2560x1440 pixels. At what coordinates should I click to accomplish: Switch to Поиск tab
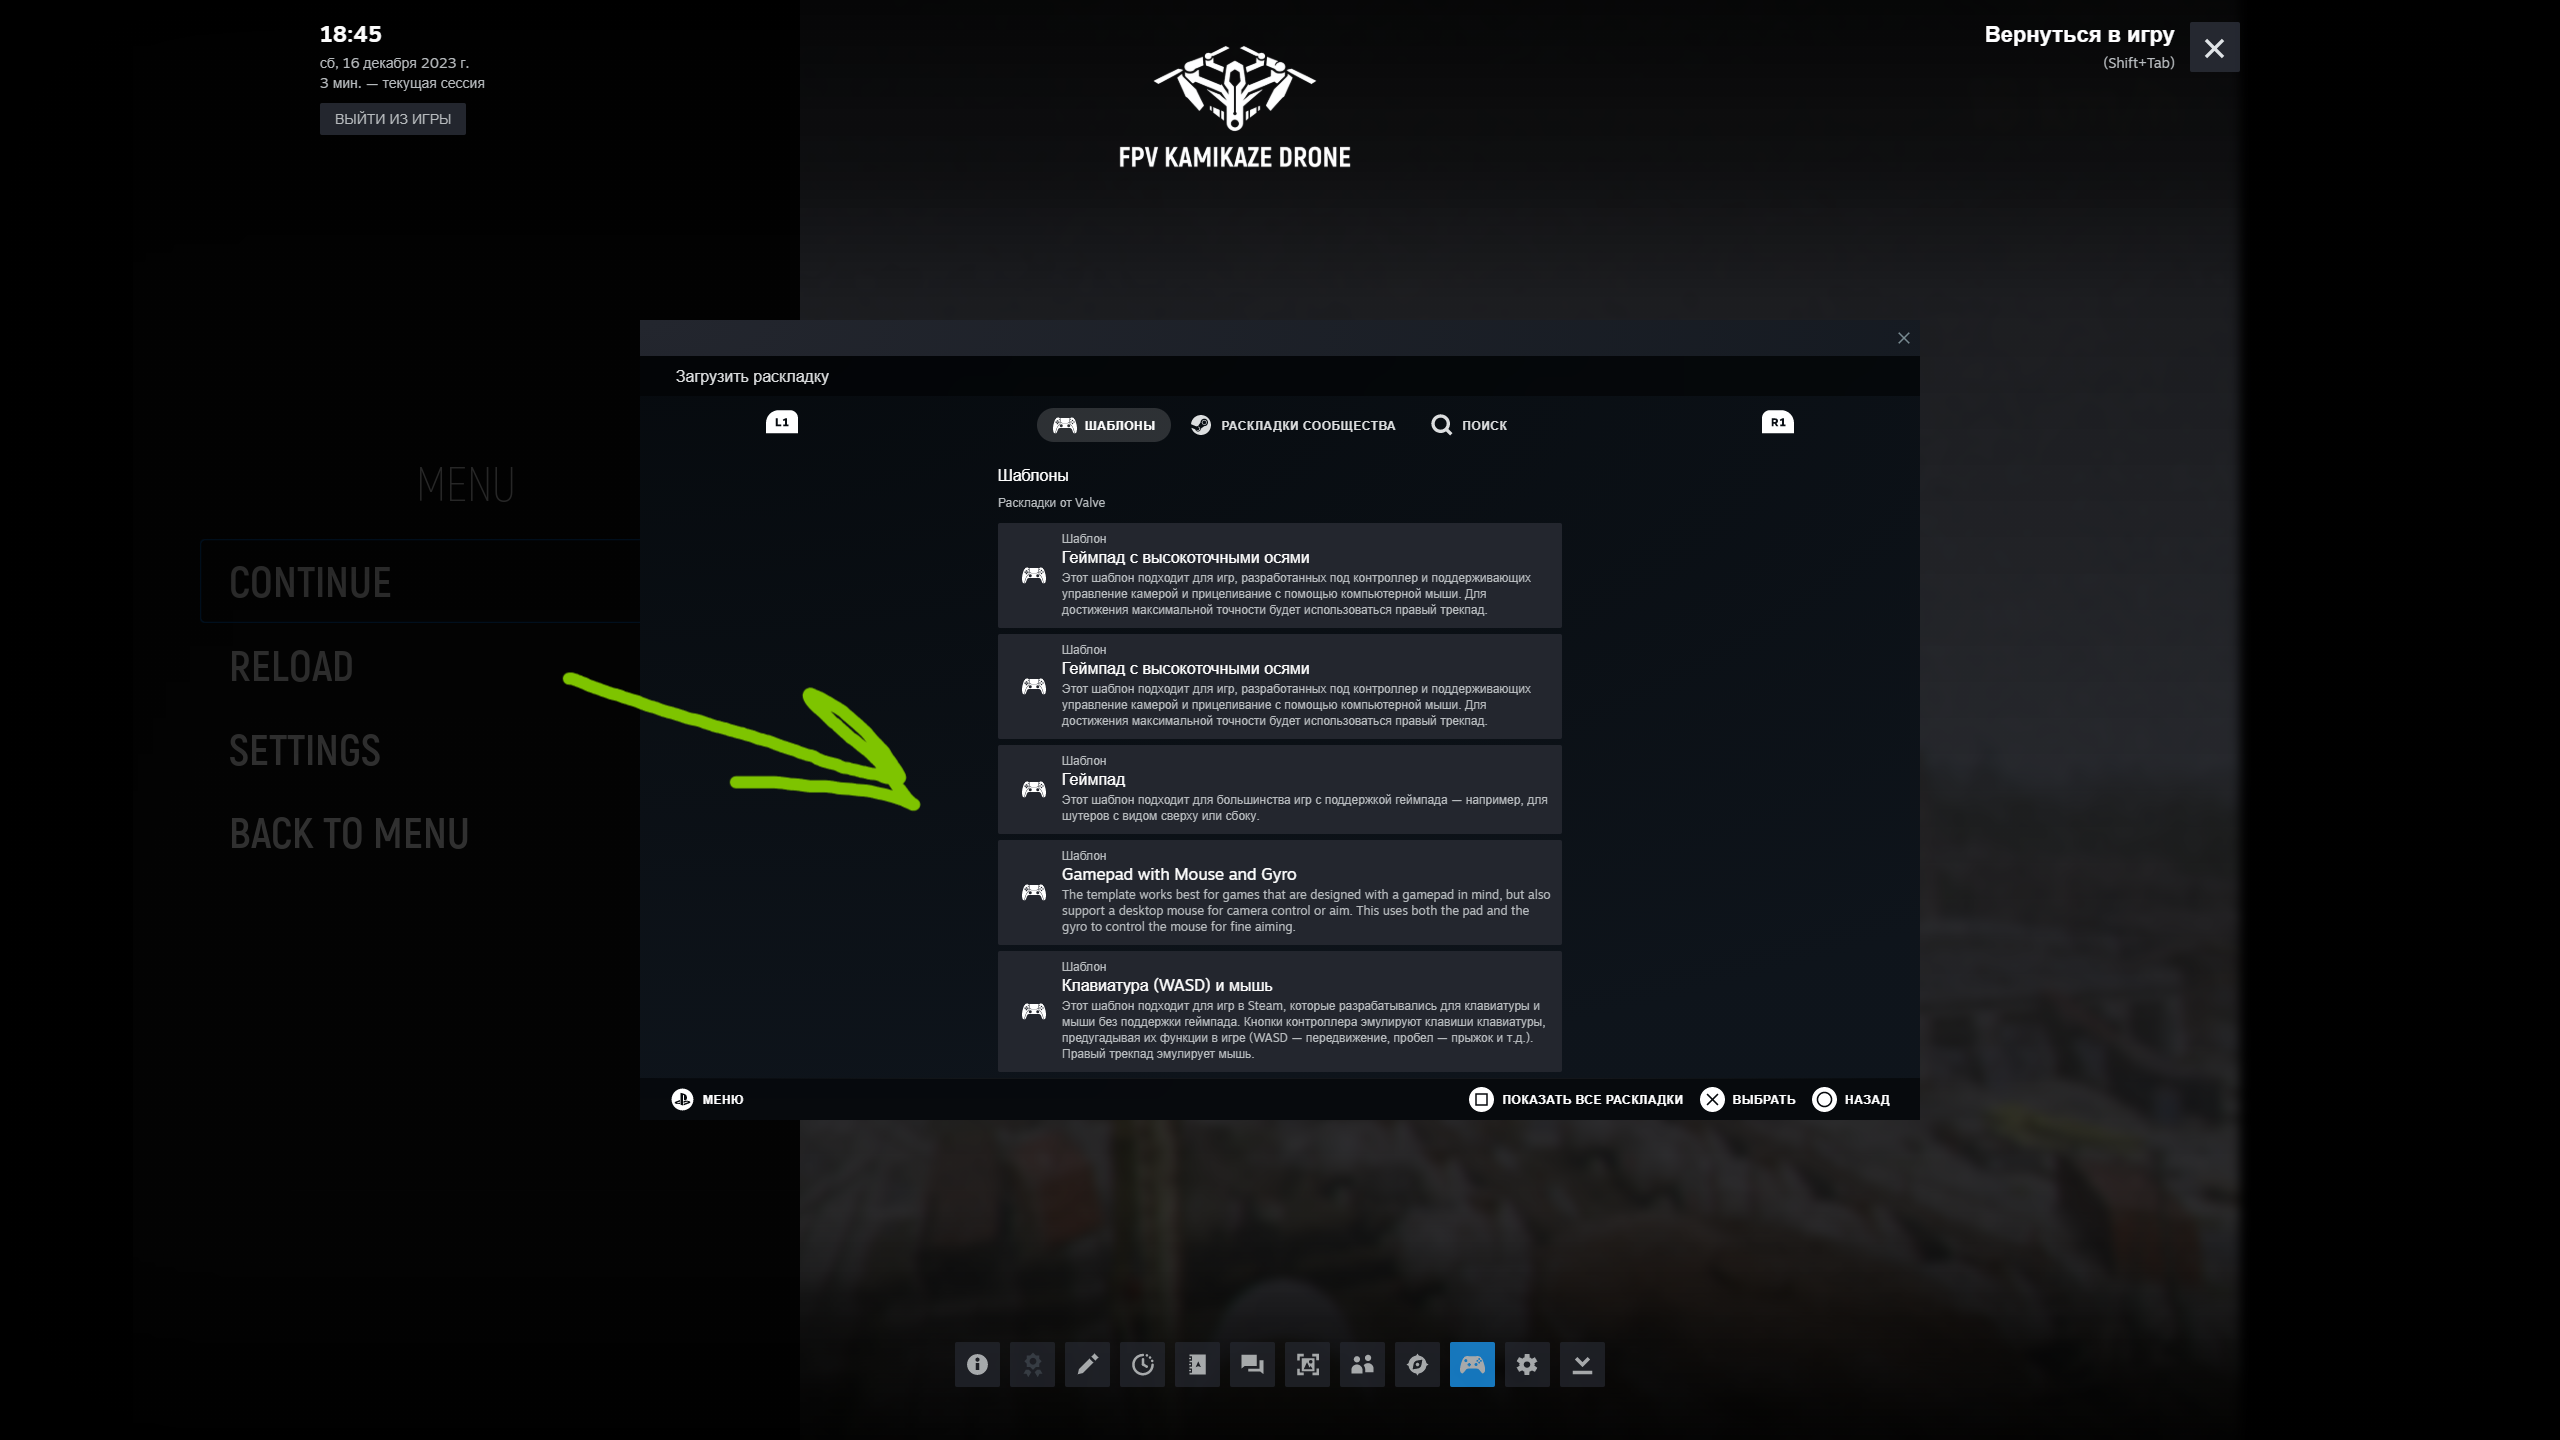click(1469, 425)
